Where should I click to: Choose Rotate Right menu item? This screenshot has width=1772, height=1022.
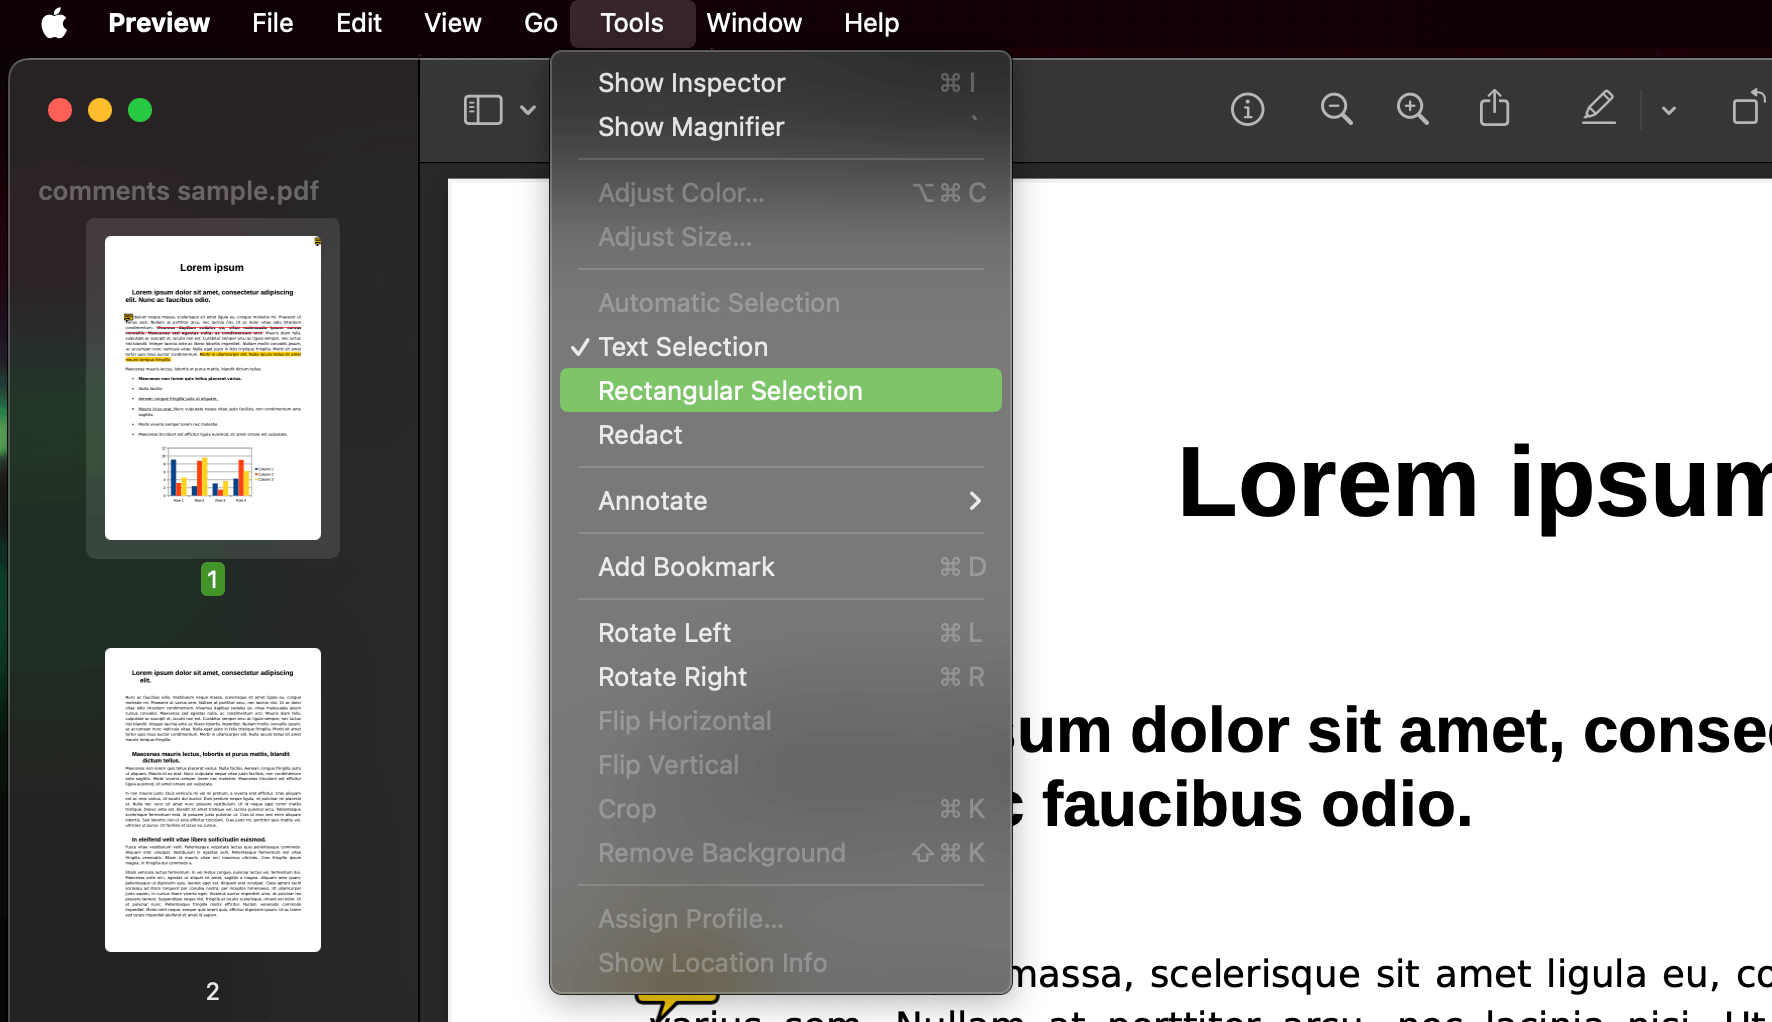[x=781, y=677]
